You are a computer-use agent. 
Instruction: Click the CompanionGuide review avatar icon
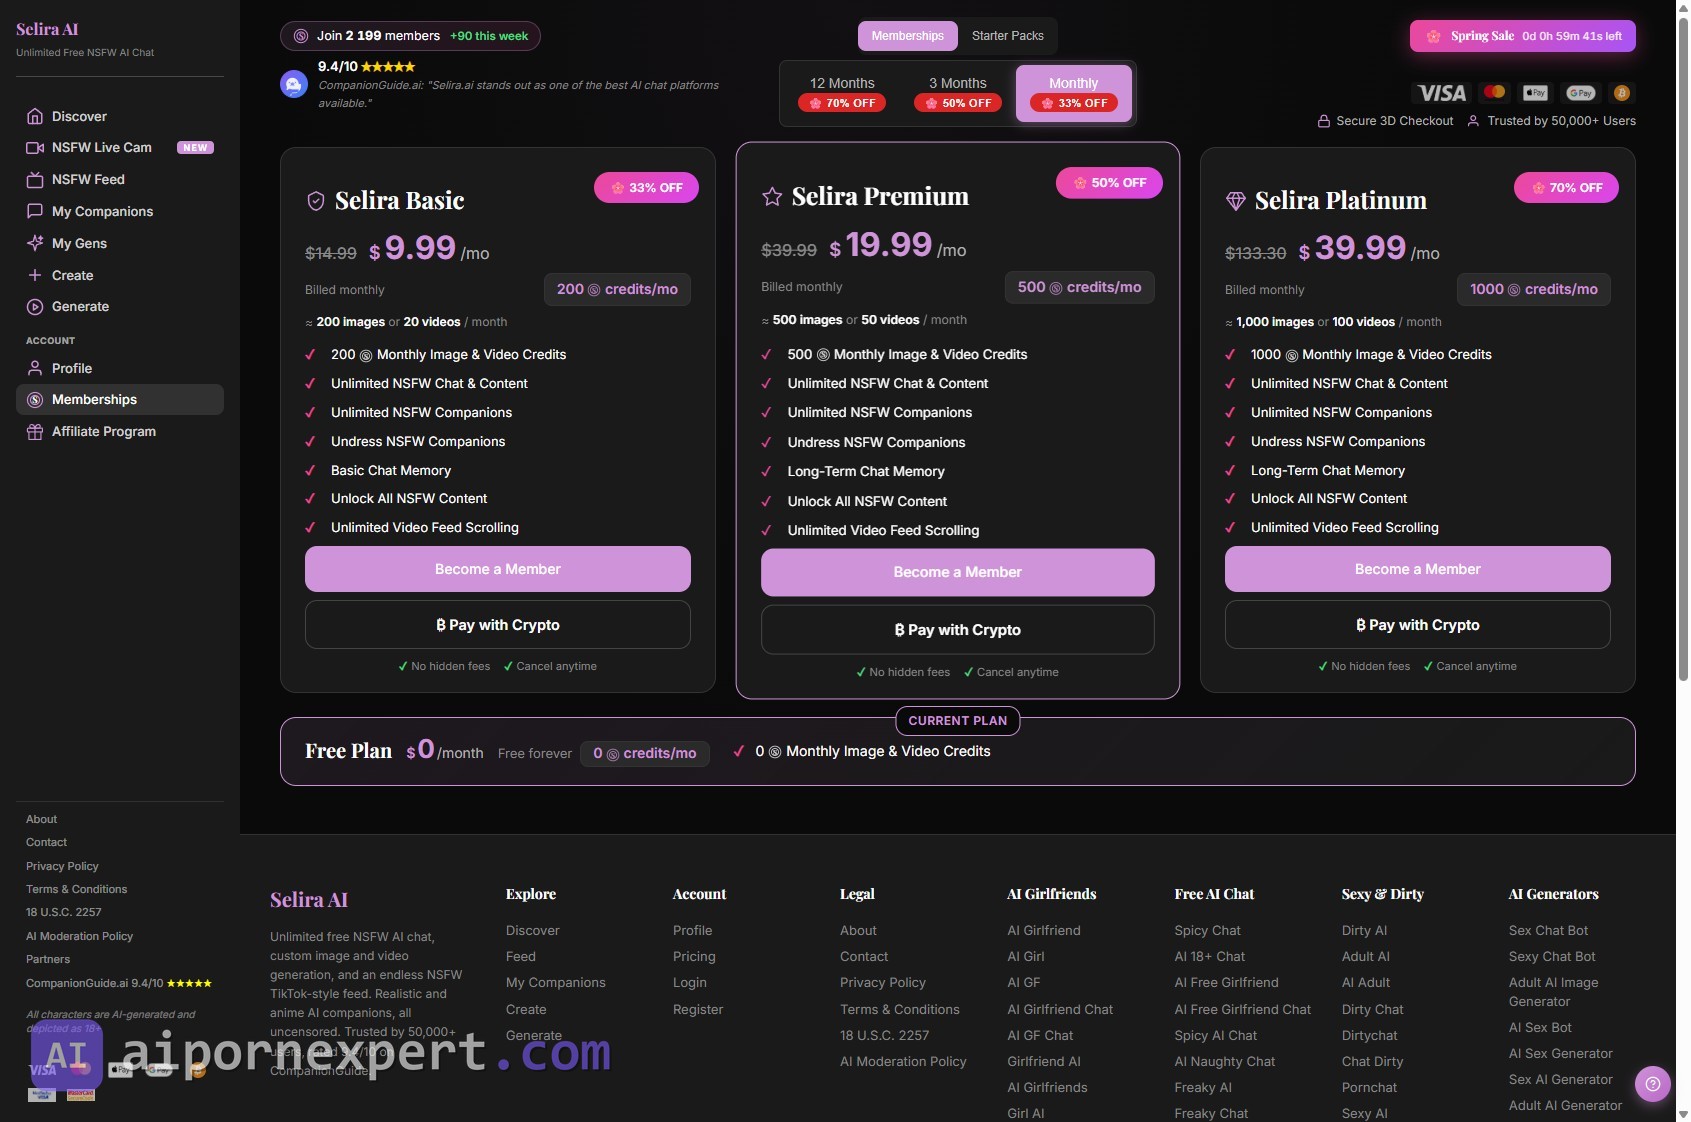[x=294, y=84]
